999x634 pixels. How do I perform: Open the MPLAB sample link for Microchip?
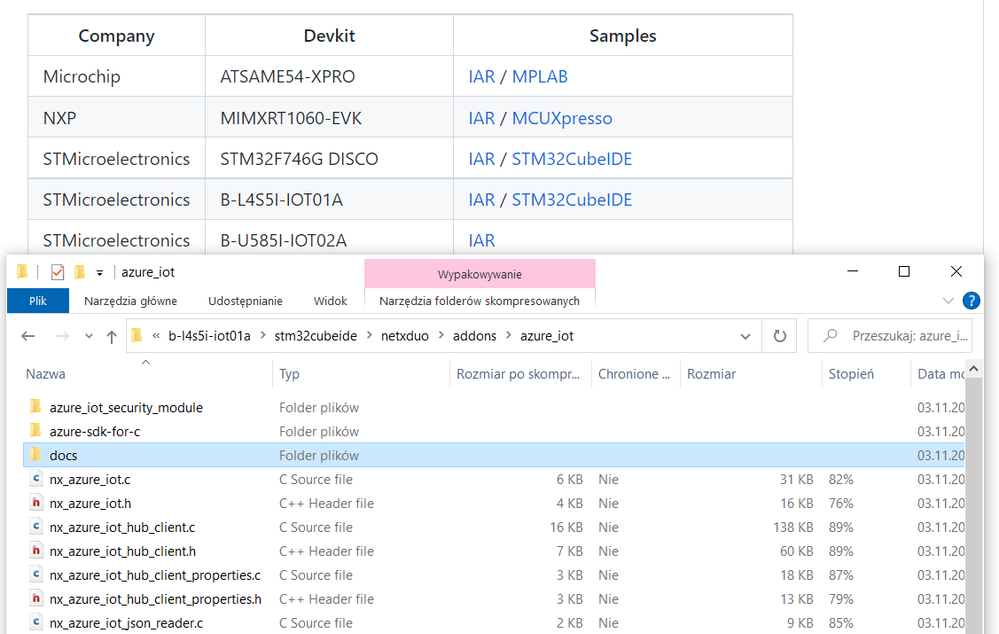pos(540,76)
